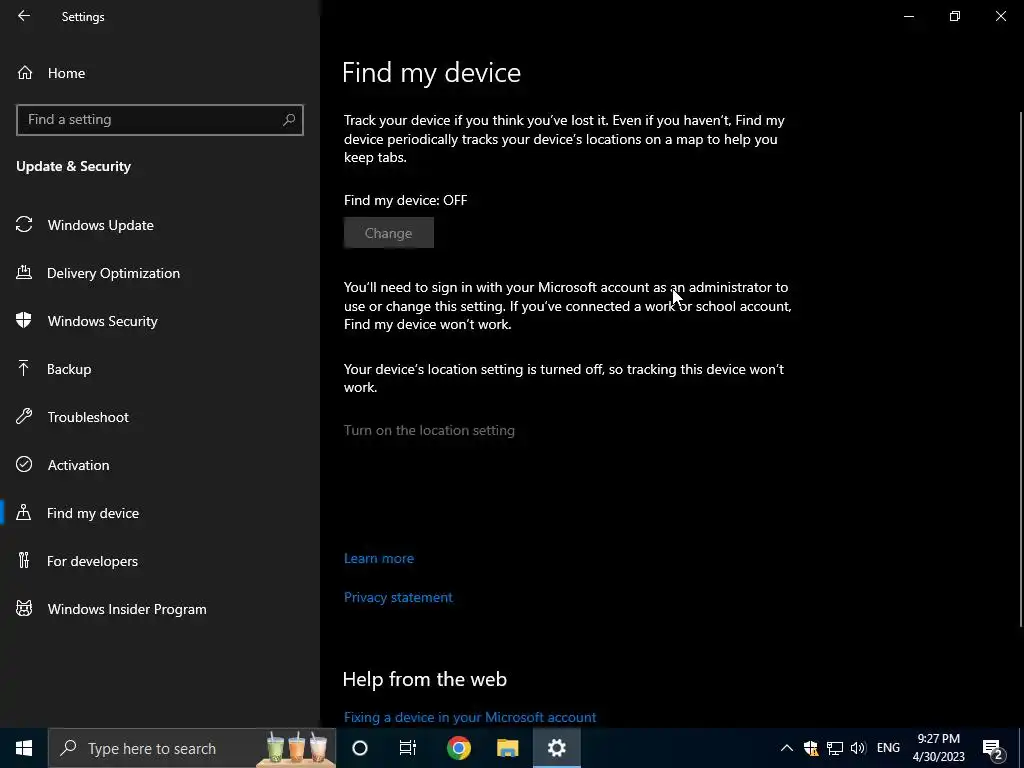Click the Find a setting search box
This screenshot has width=1024, height=768.
[x=160, y=120]
